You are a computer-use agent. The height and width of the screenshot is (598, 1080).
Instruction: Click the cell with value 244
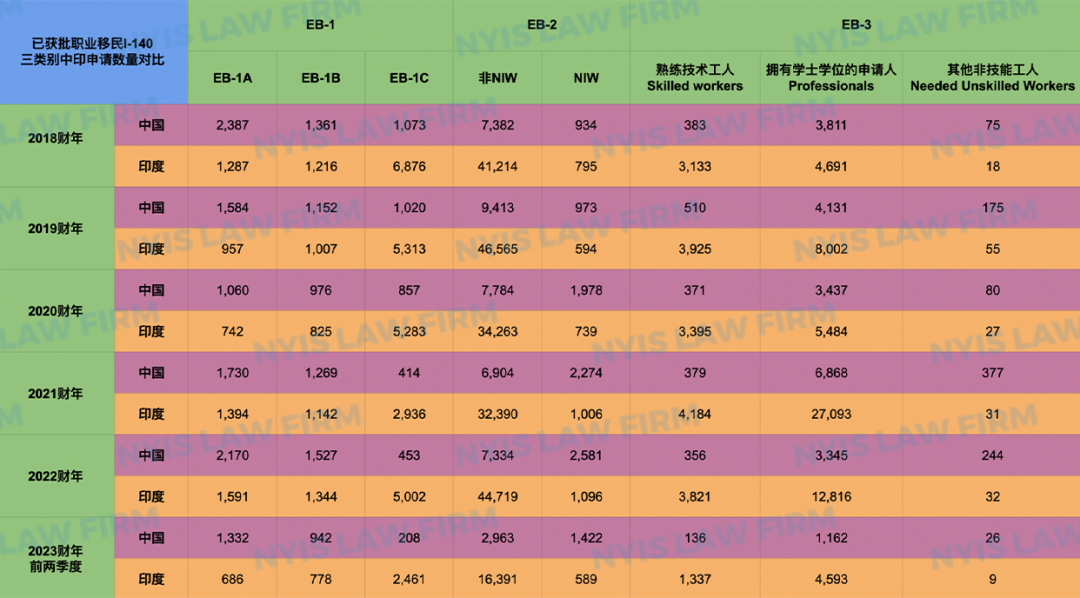(992, 455)
